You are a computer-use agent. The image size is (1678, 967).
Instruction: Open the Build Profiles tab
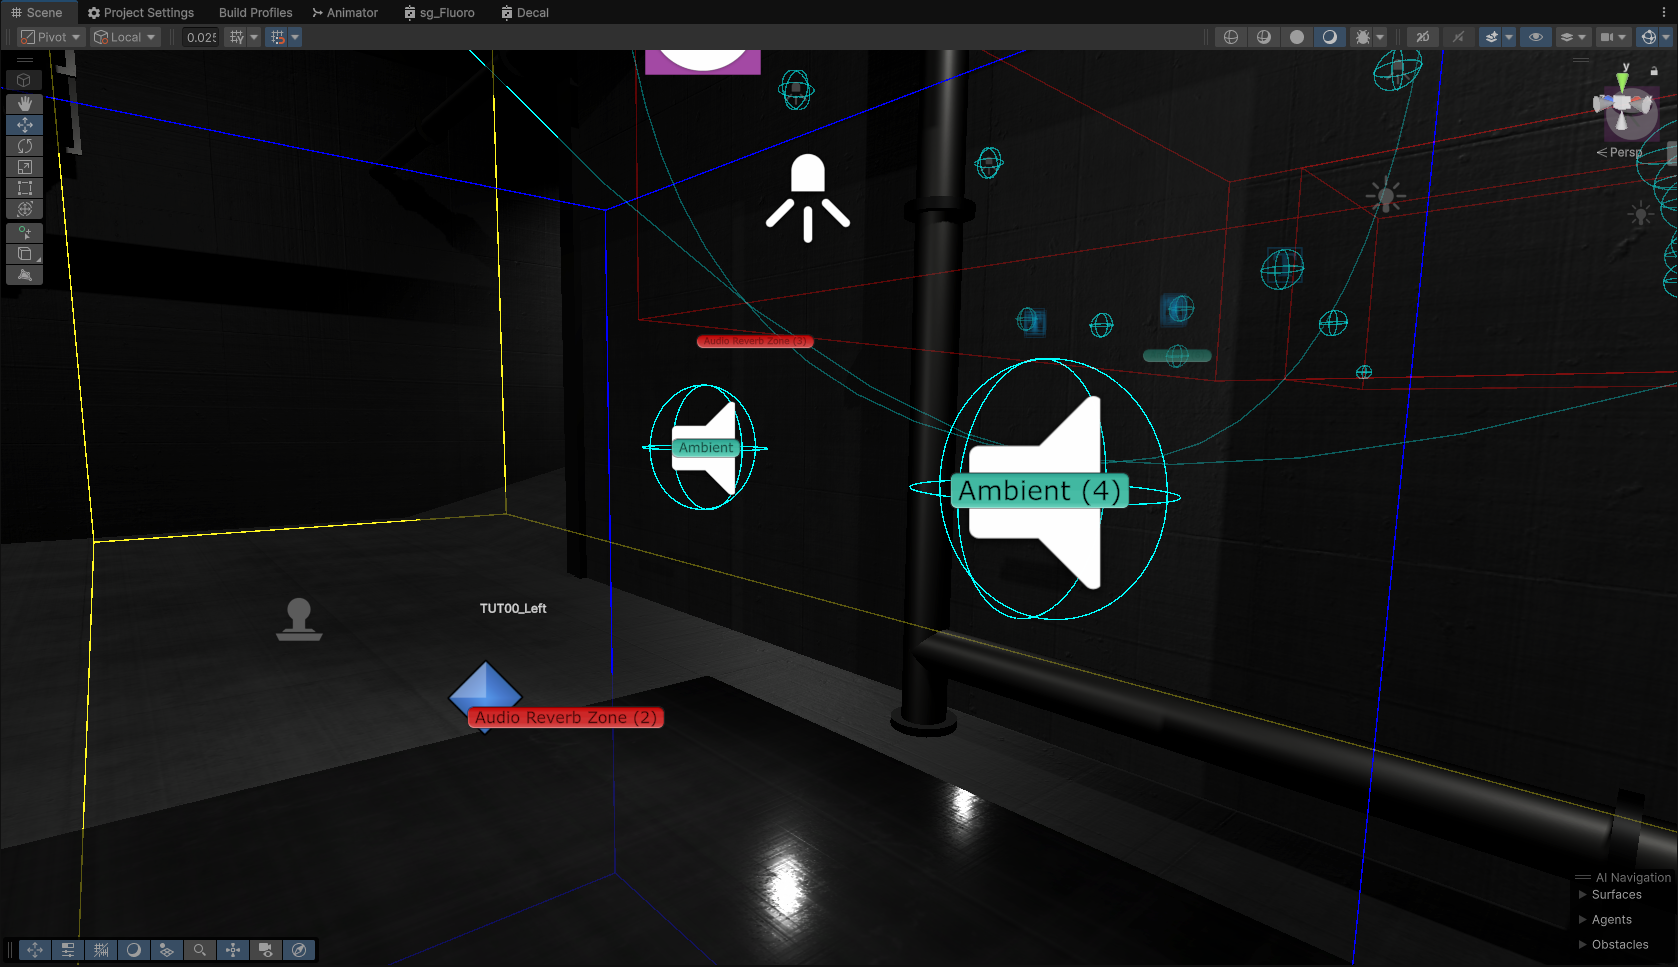coord(256,12)
